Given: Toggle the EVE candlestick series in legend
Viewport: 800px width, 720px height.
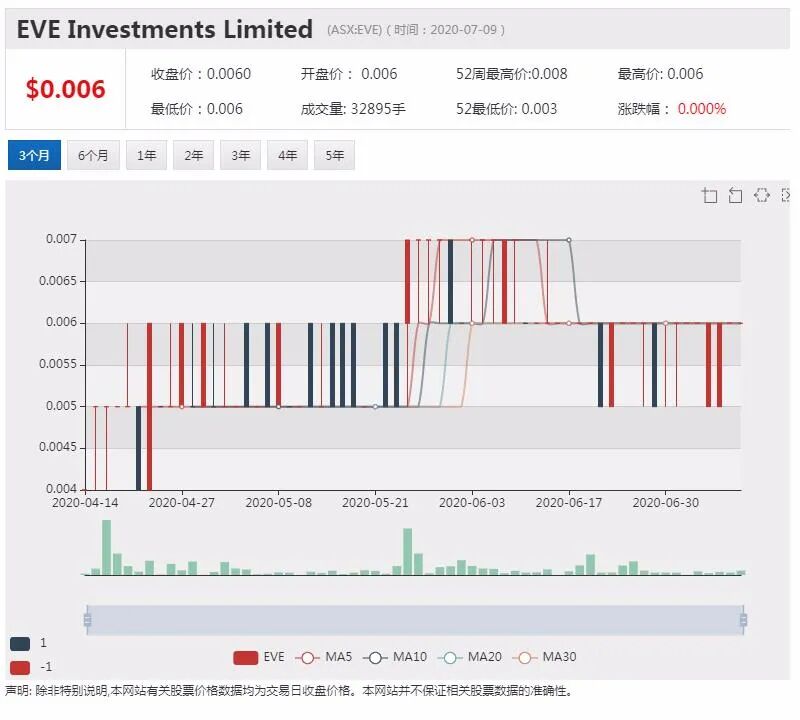Looking at the screenshot, I should [259, 657].
